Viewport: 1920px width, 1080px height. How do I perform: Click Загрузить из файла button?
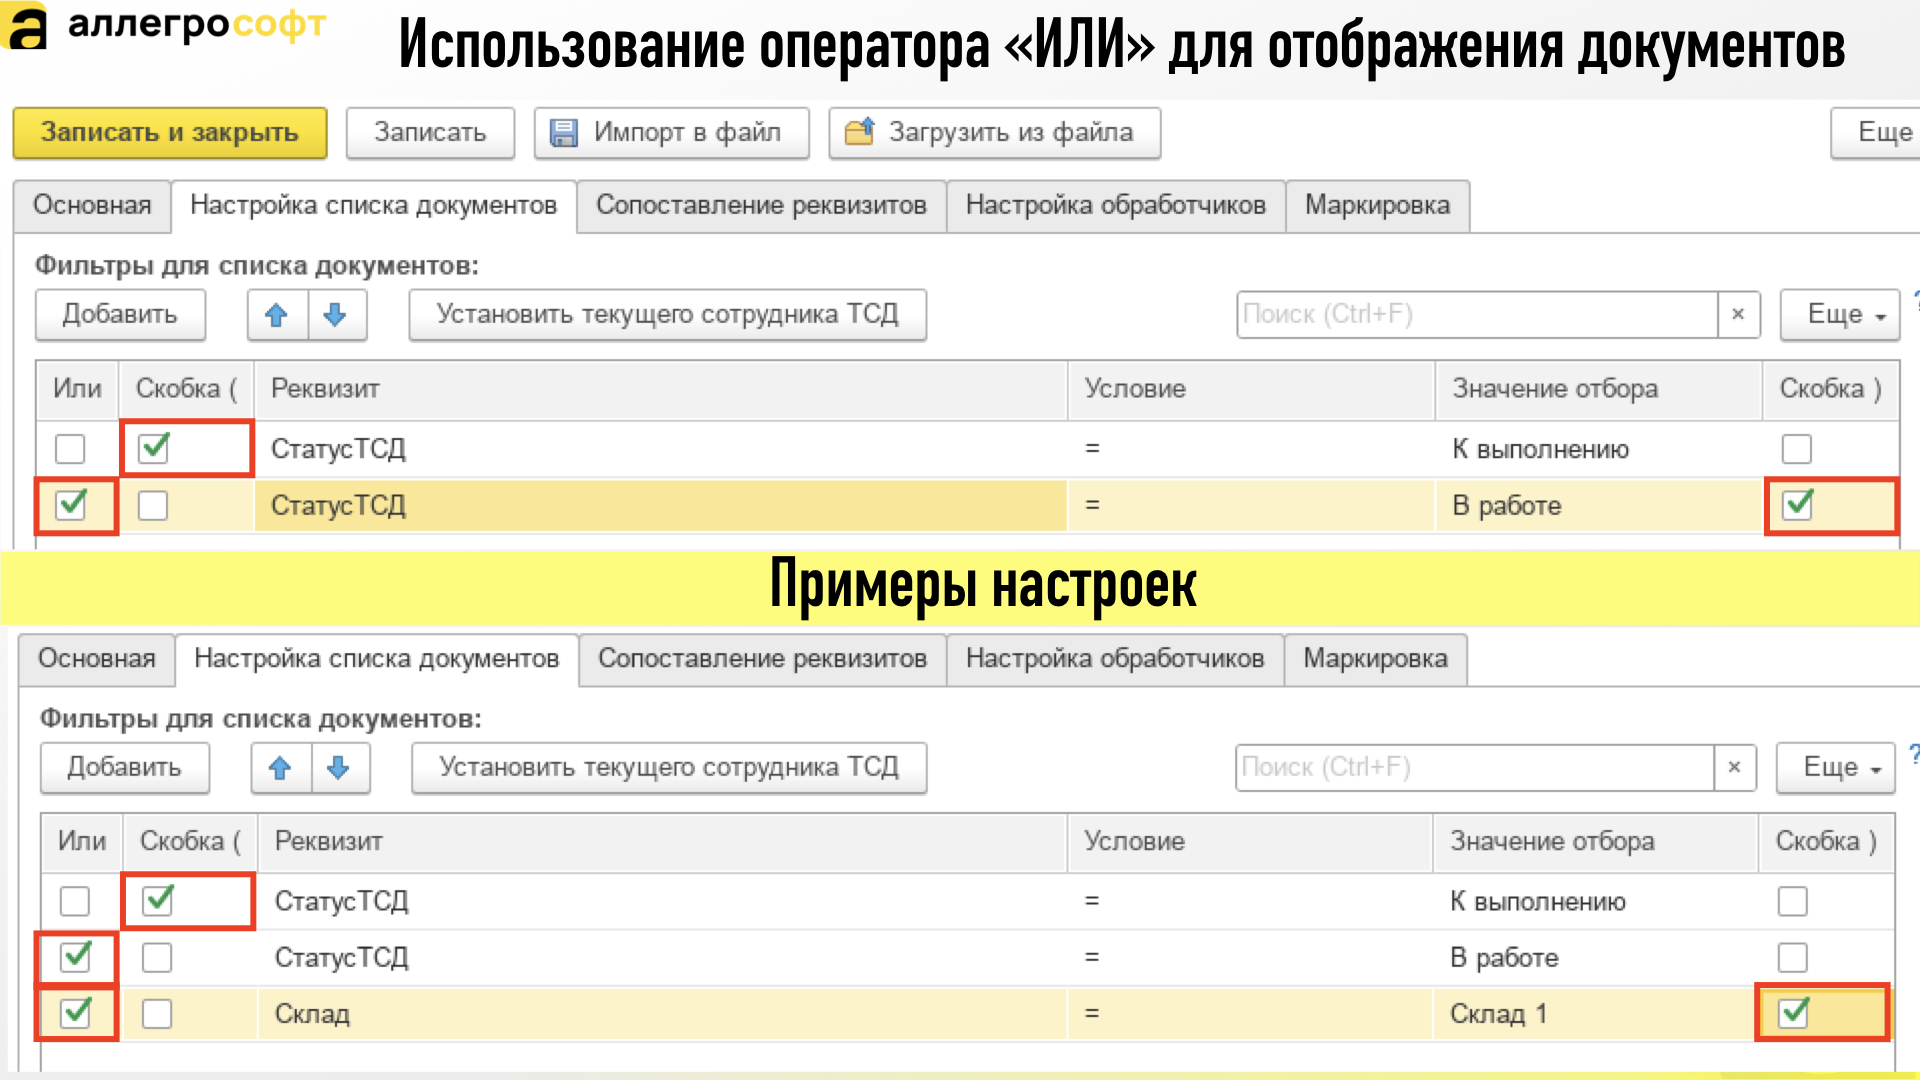click(995, 133)
